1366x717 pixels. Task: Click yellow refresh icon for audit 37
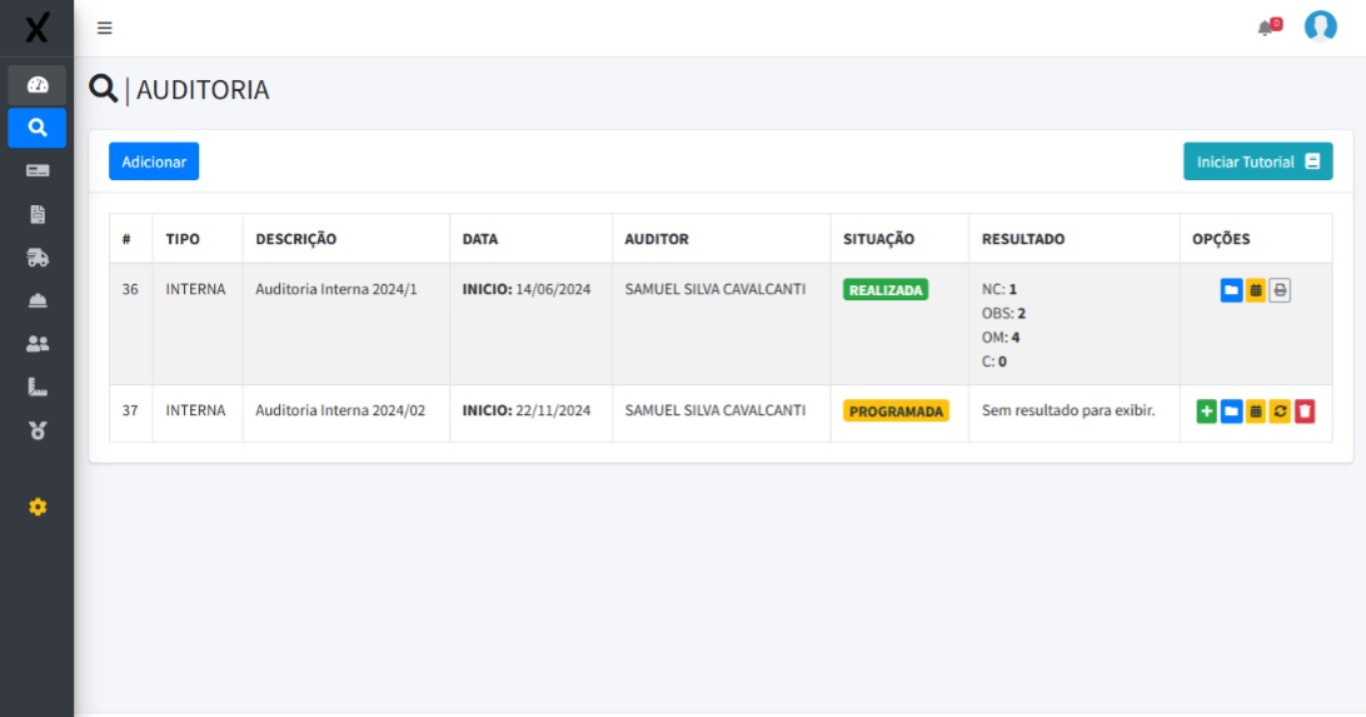tap(1280, 411)
